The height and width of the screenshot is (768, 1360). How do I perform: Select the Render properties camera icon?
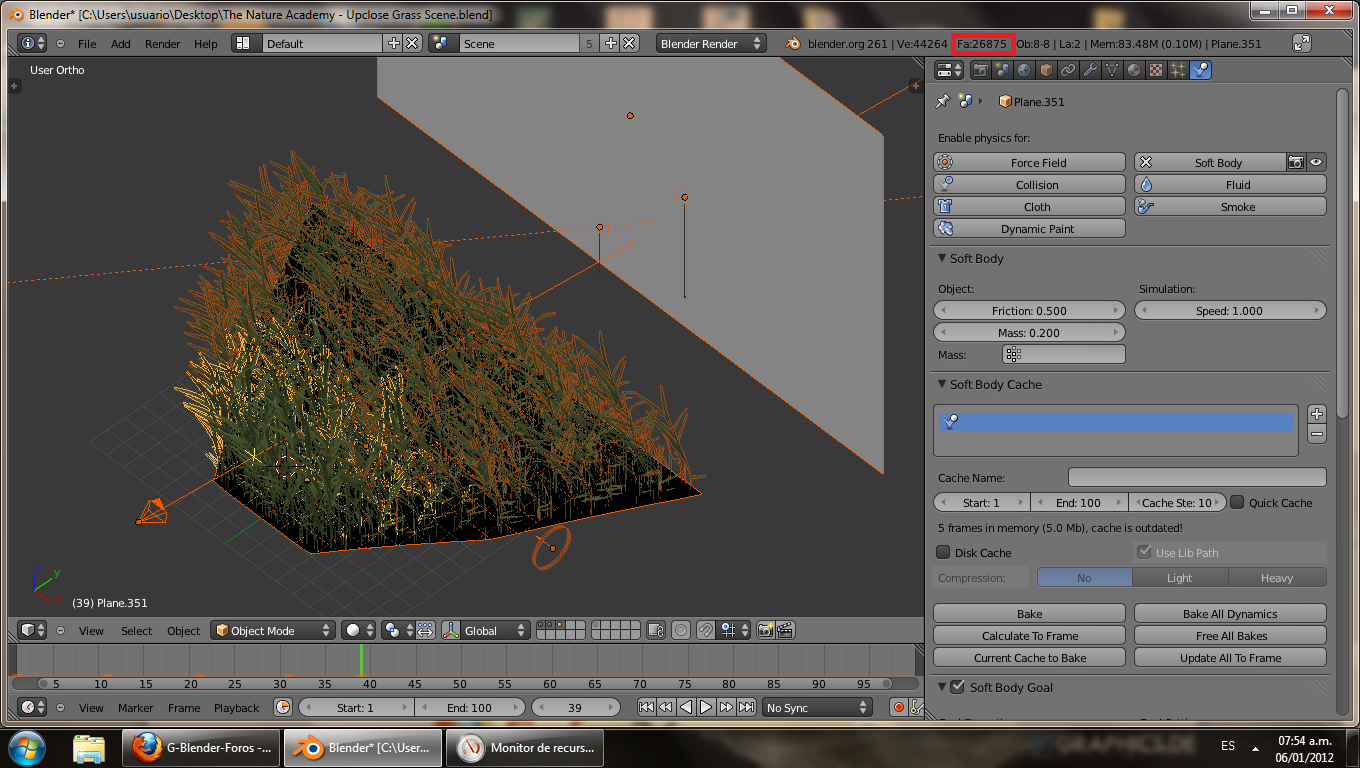[x=980, y=70]
